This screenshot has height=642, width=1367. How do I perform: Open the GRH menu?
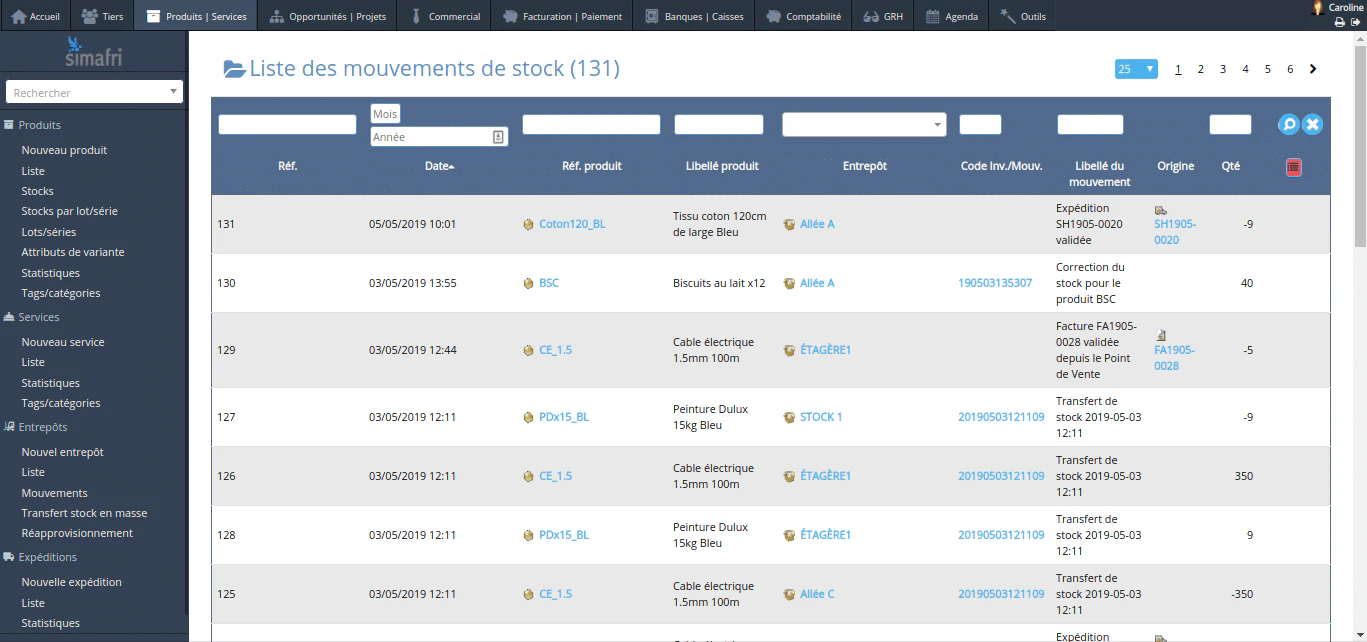coord(882,16)
